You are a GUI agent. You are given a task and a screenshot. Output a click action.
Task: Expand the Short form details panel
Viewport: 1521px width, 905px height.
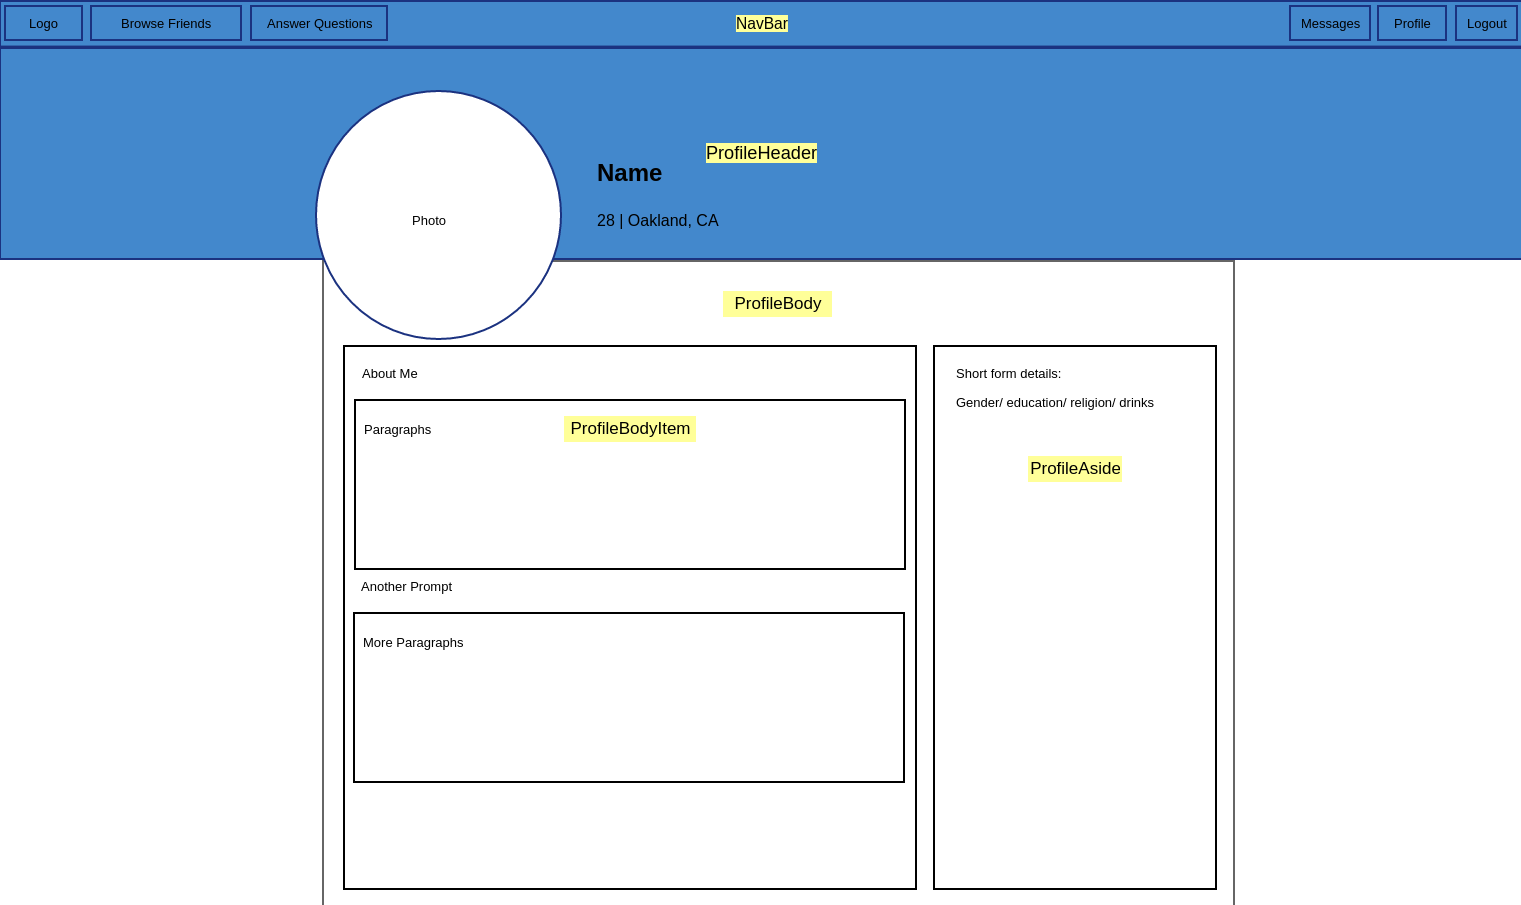point(1008,373)
